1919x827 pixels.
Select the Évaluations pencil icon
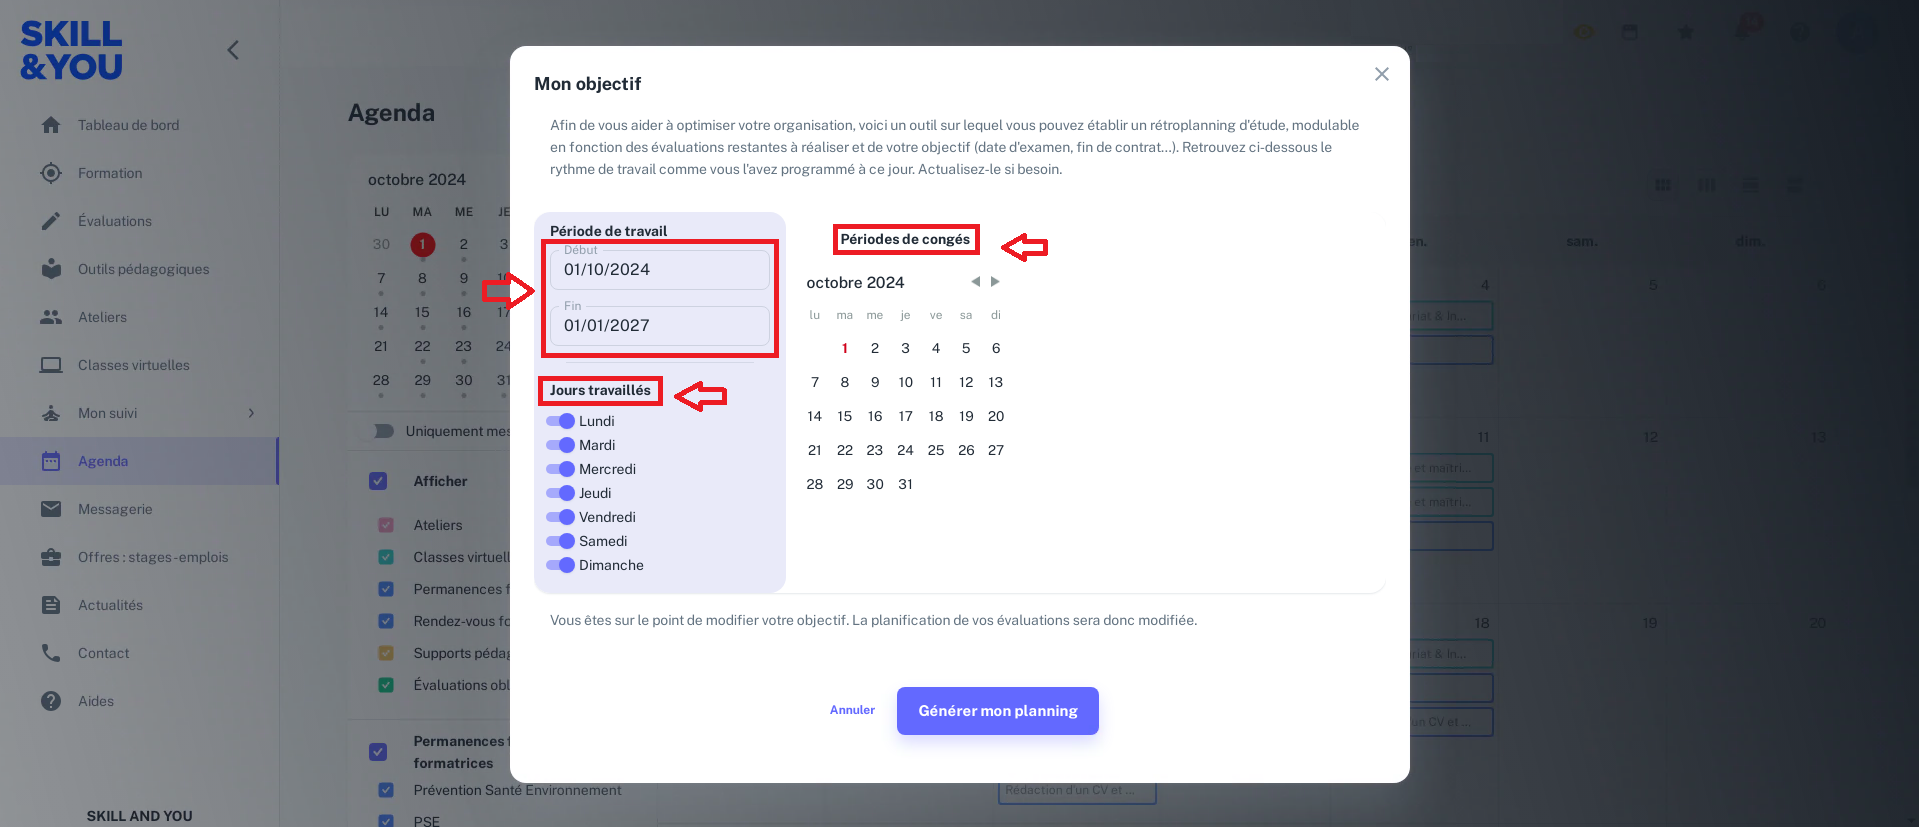pos(51,221)
